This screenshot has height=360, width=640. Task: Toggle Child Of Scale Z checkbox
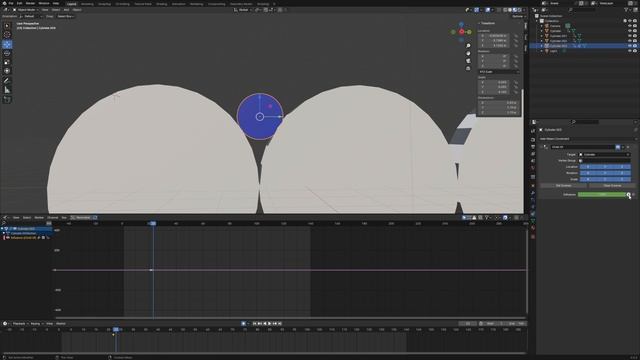[x=622, y=179]
